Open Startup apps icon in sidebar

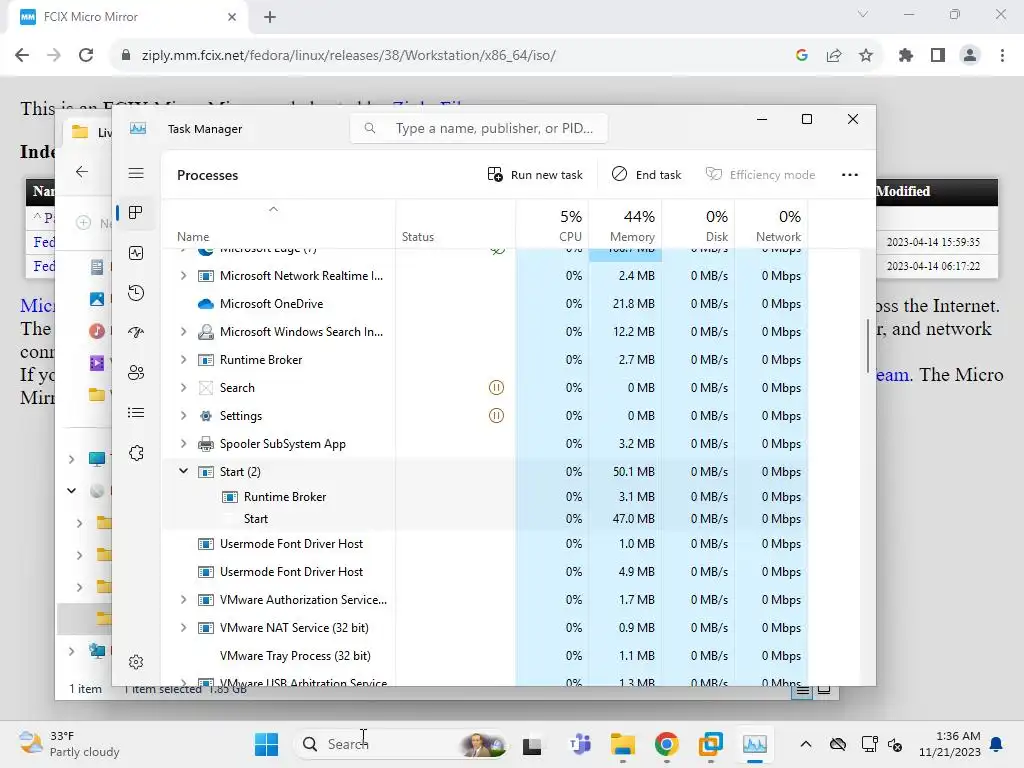[x=136, y=332]
